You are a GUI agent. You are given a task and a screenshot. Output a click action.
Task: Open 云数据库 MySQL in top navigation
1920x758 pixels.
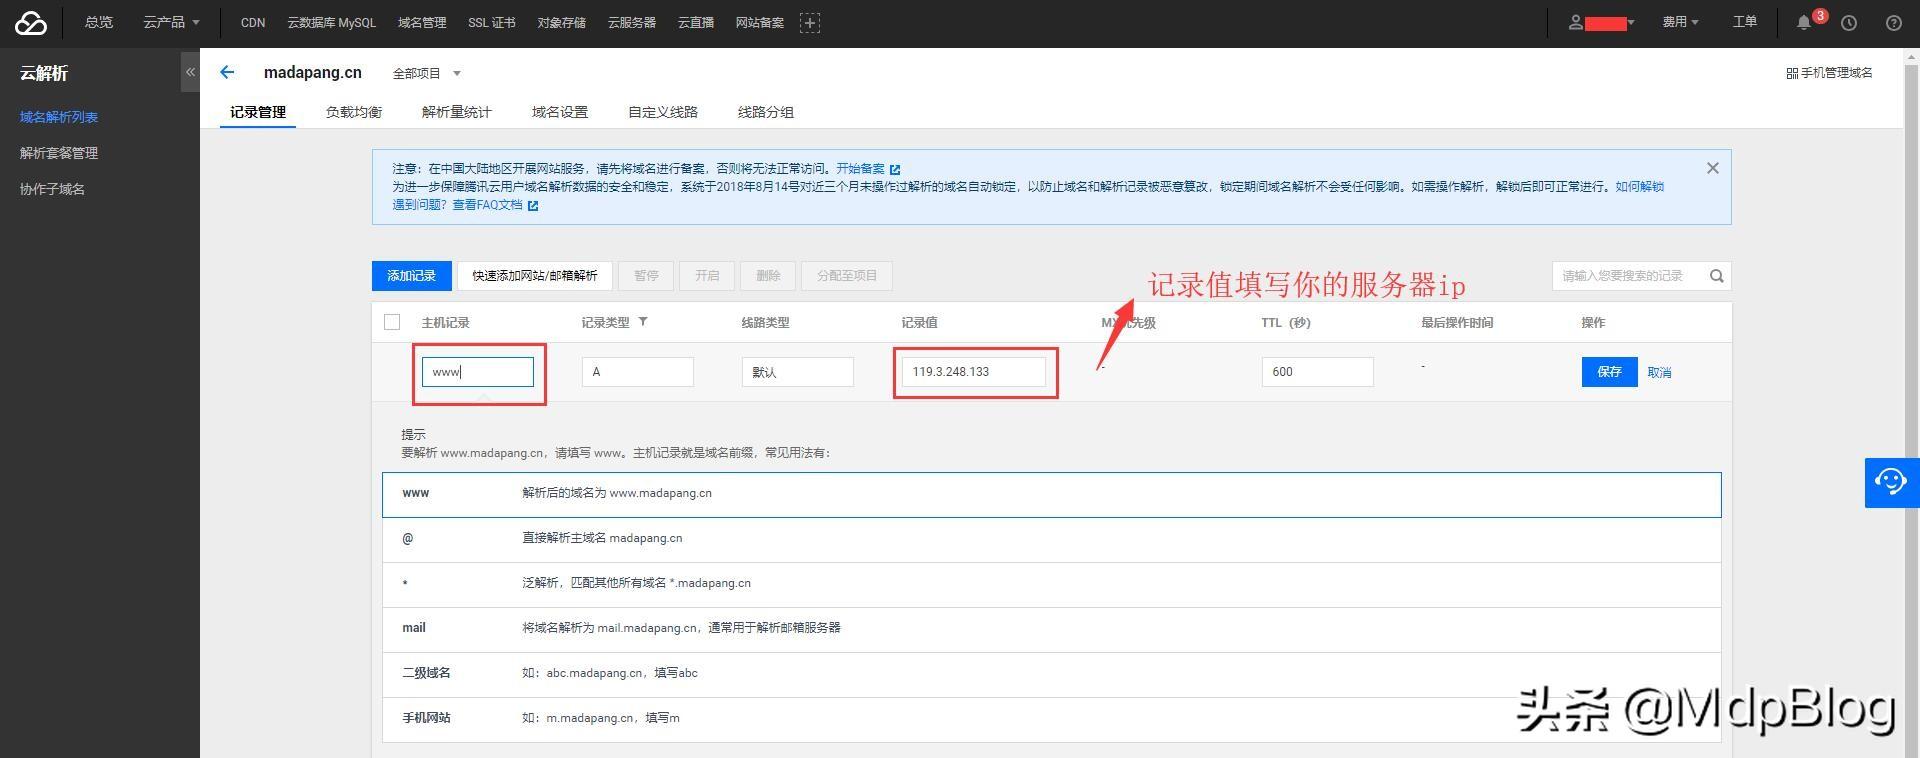pos(332,22)
